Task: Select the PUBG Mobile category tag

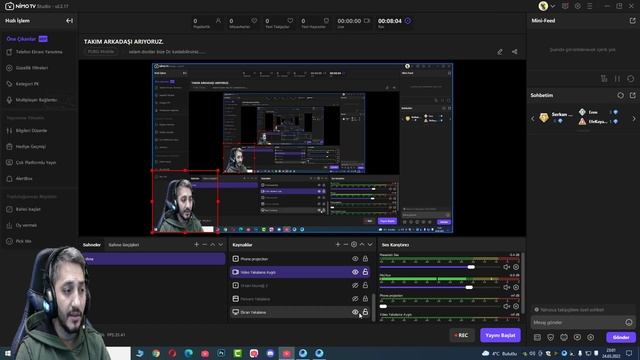Action: (101, 52)
